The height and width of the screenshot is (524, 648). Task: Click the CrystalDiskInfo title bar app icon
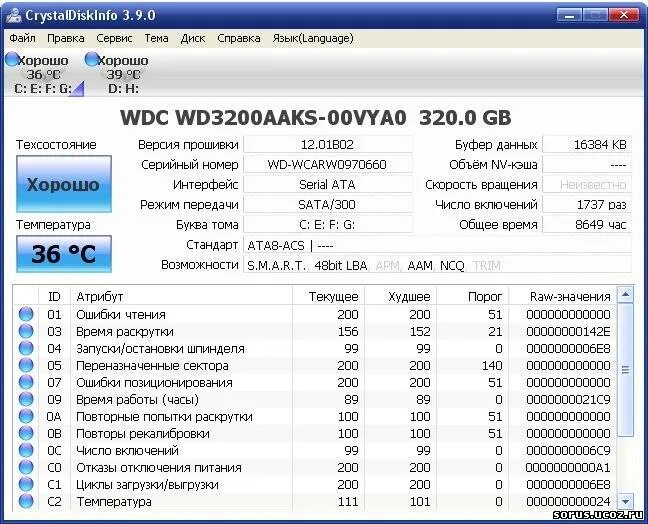pyautogui.click(x=14, y=15)
